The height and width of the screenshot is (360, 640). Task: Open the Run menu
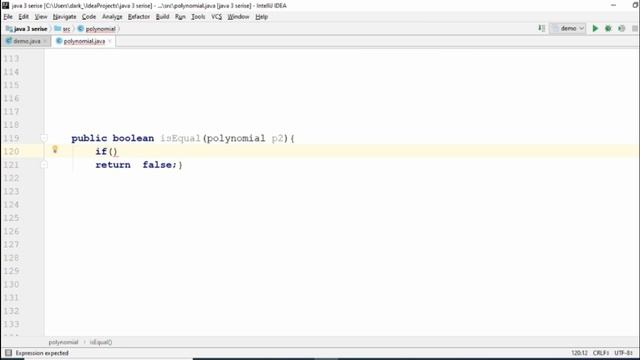click(x=180, y=17)
